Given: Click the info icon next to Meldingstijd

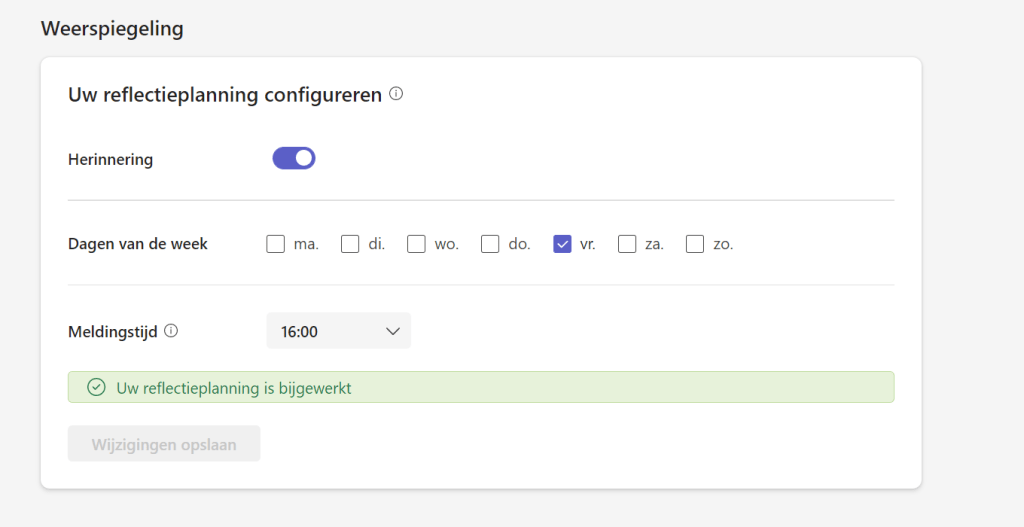Looking at the screenshot, I should point(171,331).
